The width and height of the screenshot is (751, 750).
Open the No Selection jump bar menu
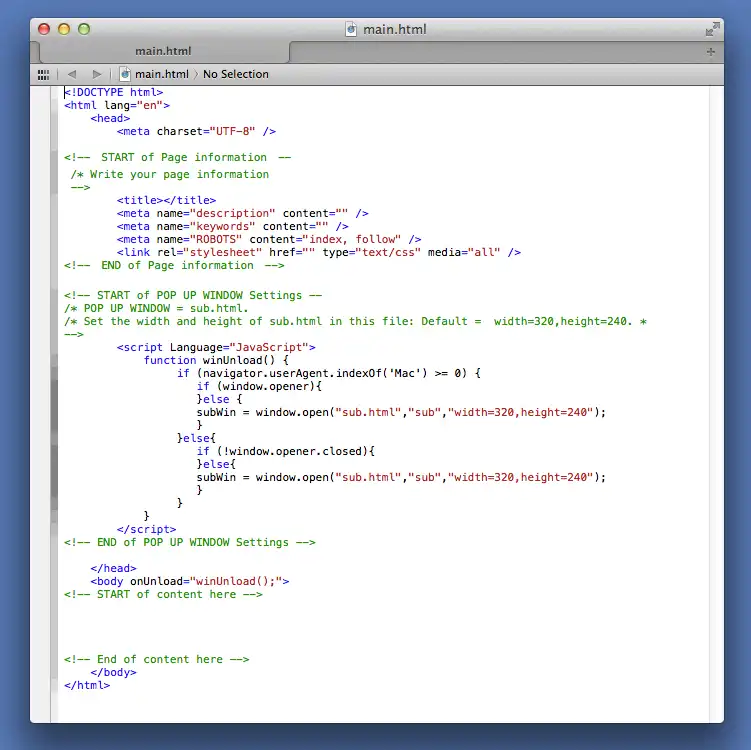[x=236, y=74]
